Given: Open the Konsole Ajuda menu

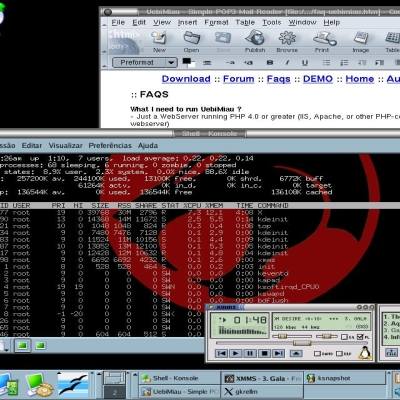Looking at the screenshot, I should coord(148,145).
